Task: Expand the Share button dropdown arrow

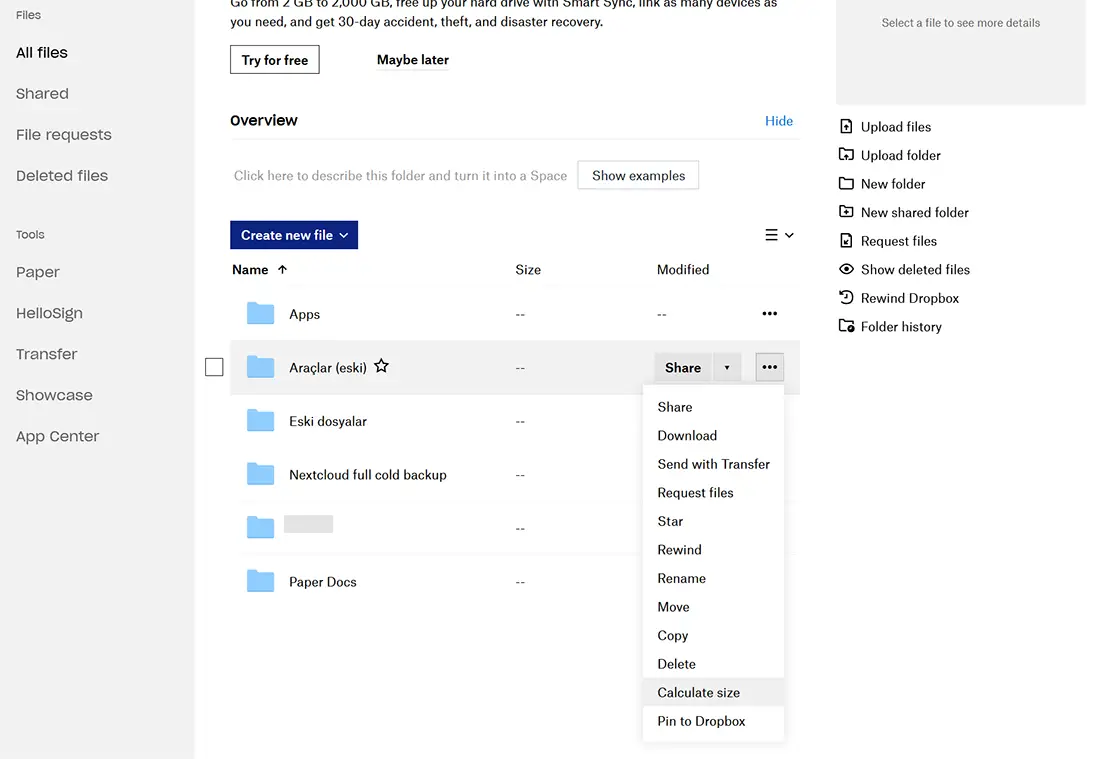Action: point(727,368)
